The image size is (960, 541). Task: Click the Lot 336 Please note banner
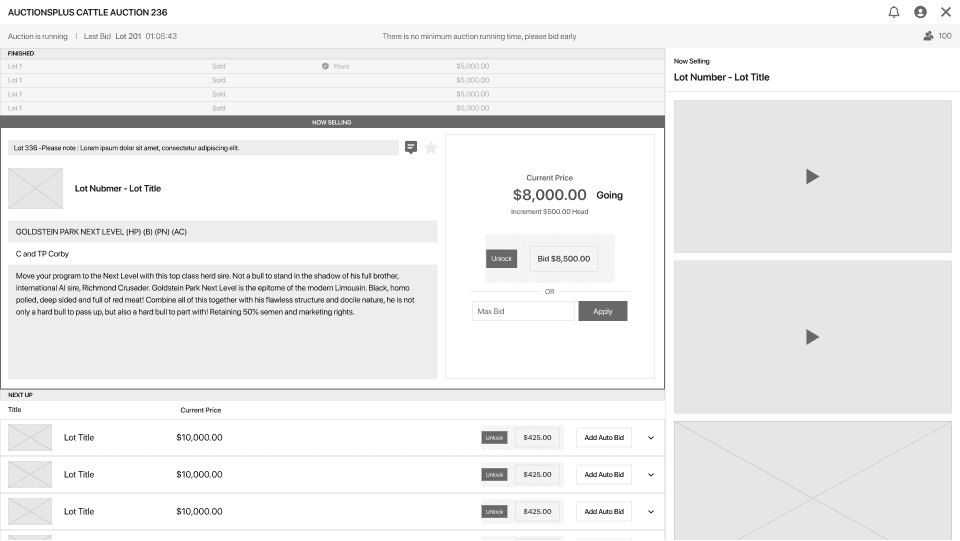pos(203,147)
